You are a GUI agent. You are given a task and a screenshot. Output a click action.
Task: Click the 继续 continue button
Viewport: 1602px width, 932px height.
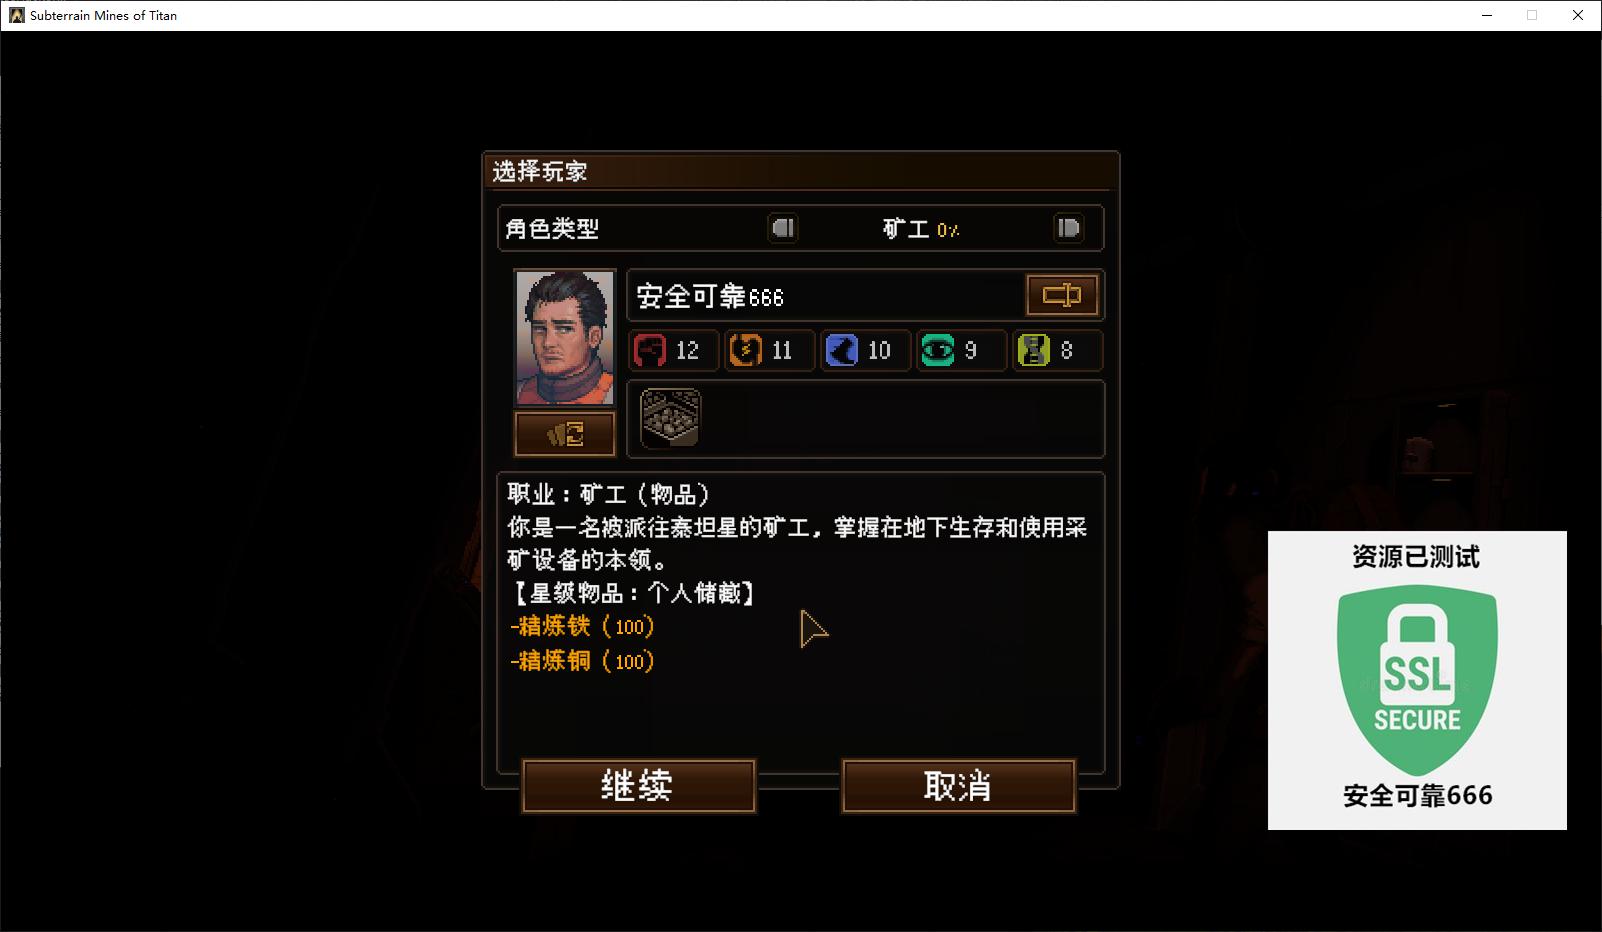pos(638,785)
